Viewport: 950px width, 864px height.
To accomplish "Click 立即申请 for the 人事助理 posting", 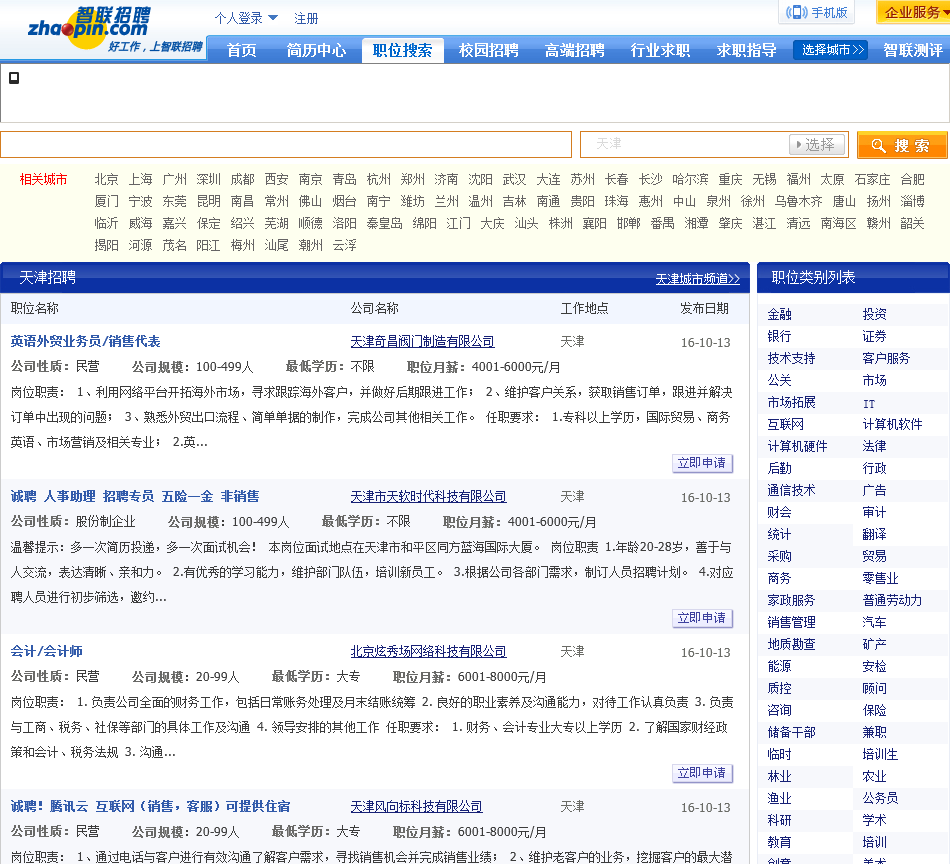I will 702,618.
